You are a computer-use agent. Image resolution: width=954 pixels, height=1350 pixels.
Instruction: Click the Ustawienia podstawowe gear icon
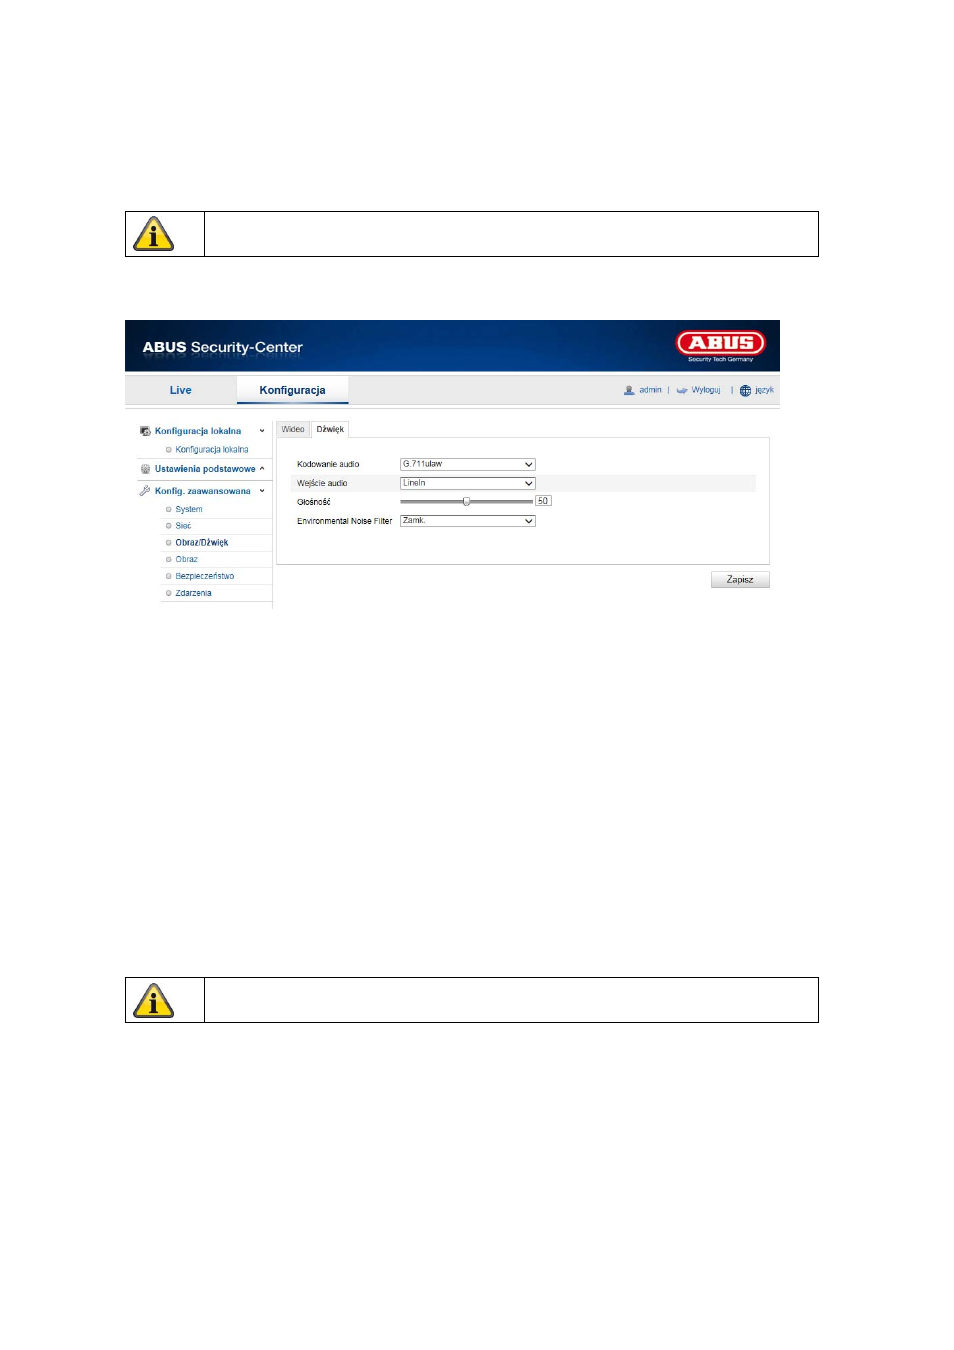[x=145, y=469]
